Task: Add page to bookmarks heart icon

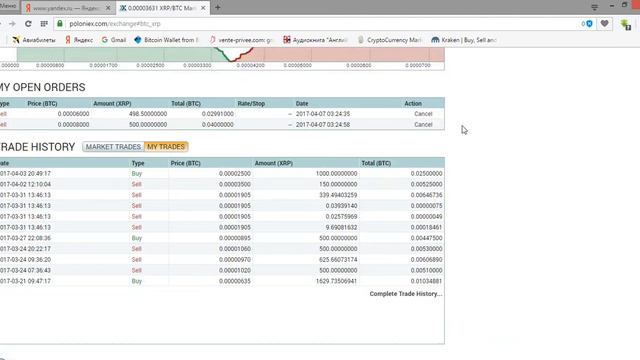Action: click(x=604, y=24)
